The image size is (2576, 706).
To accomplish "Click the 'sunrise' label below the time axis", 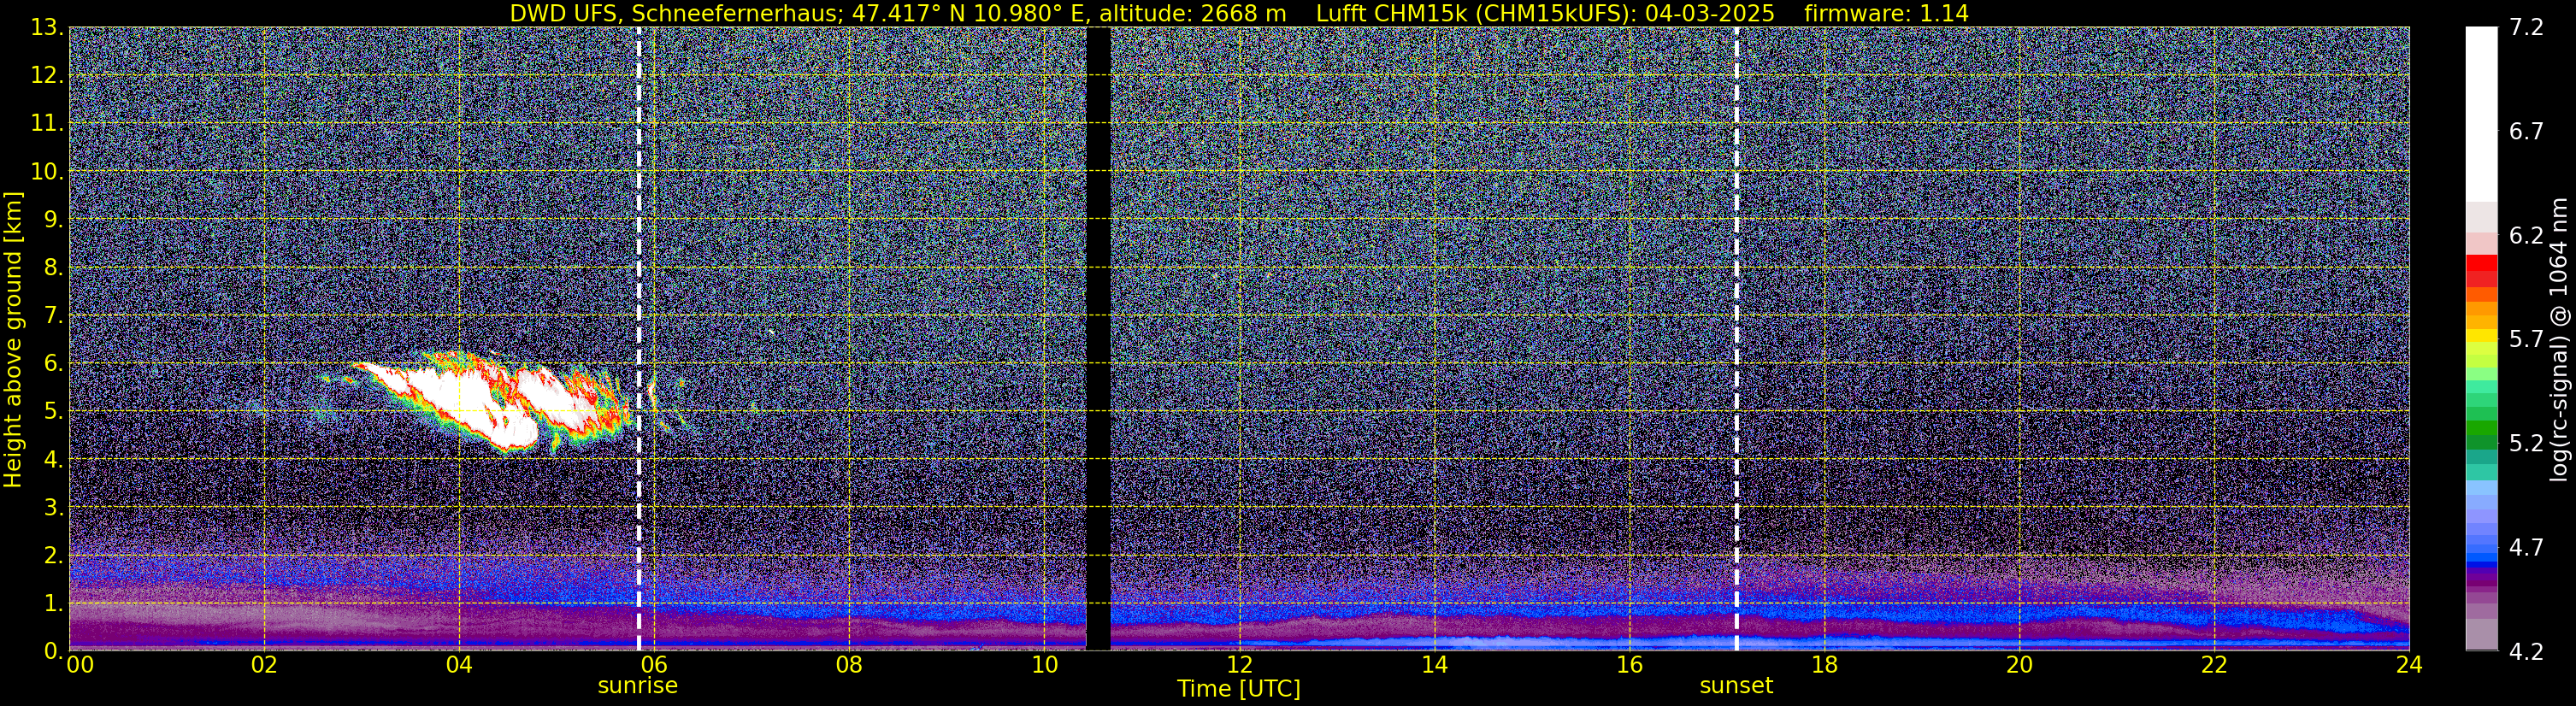I will tap(638, 686).
